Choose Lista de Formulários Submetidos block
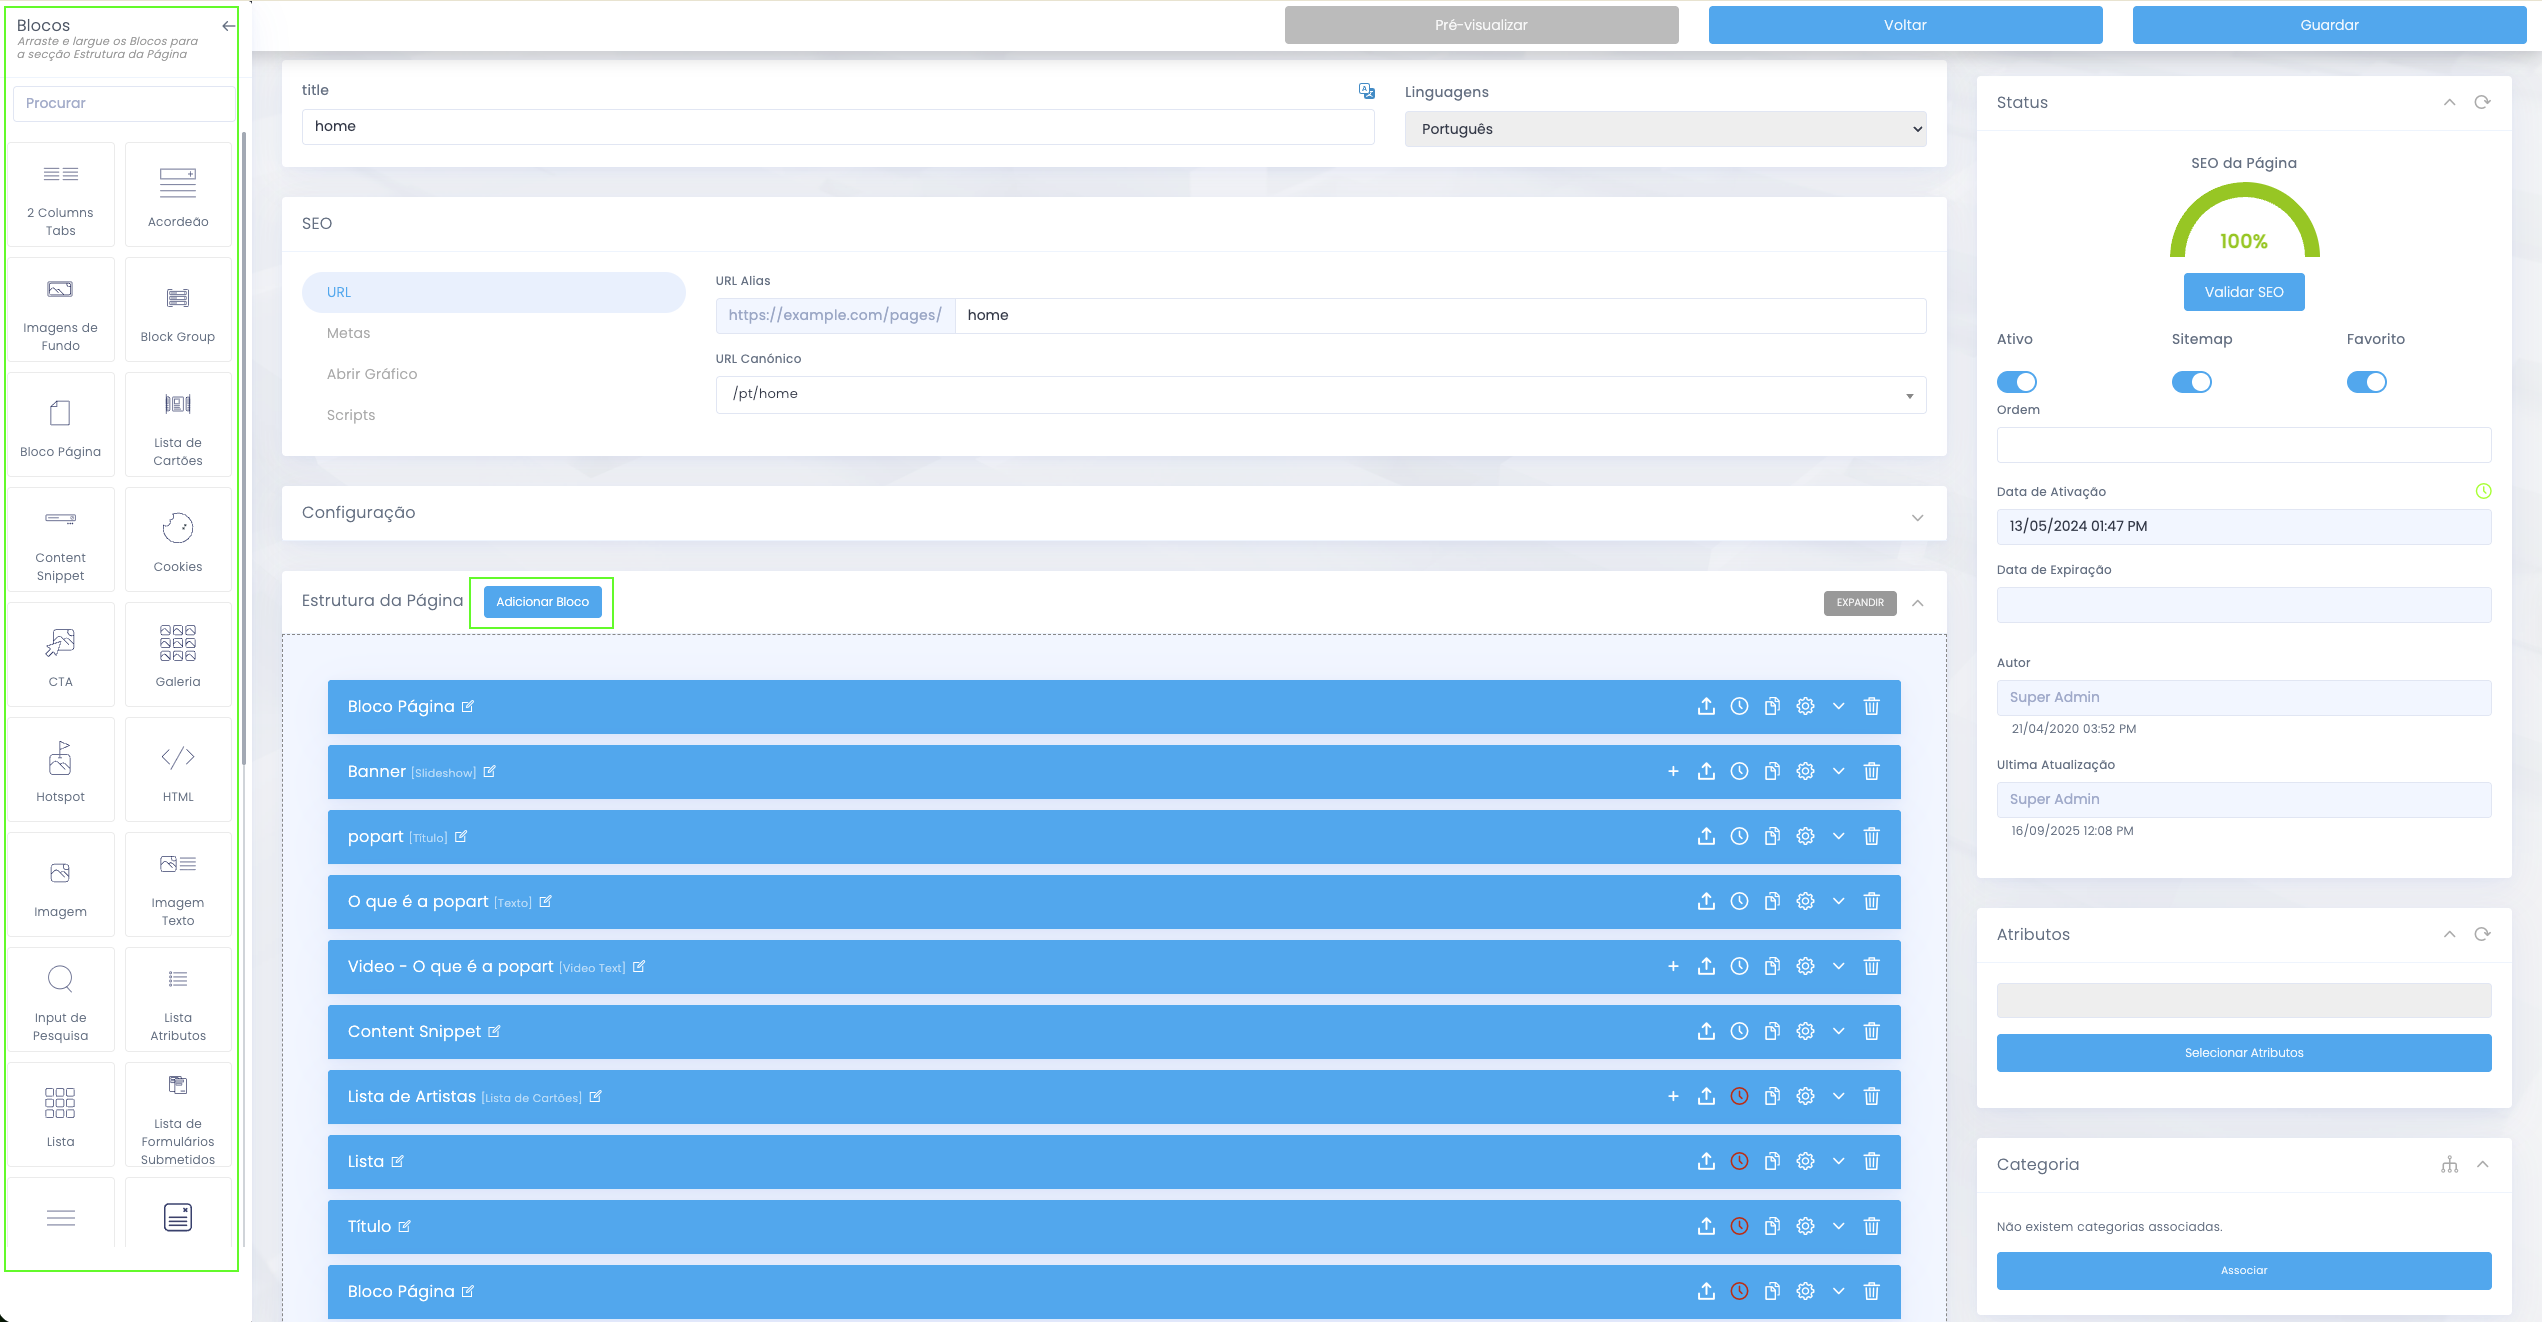Image resolution: width=2542 pixels, height=1322 pixels. coord(178,1115)
